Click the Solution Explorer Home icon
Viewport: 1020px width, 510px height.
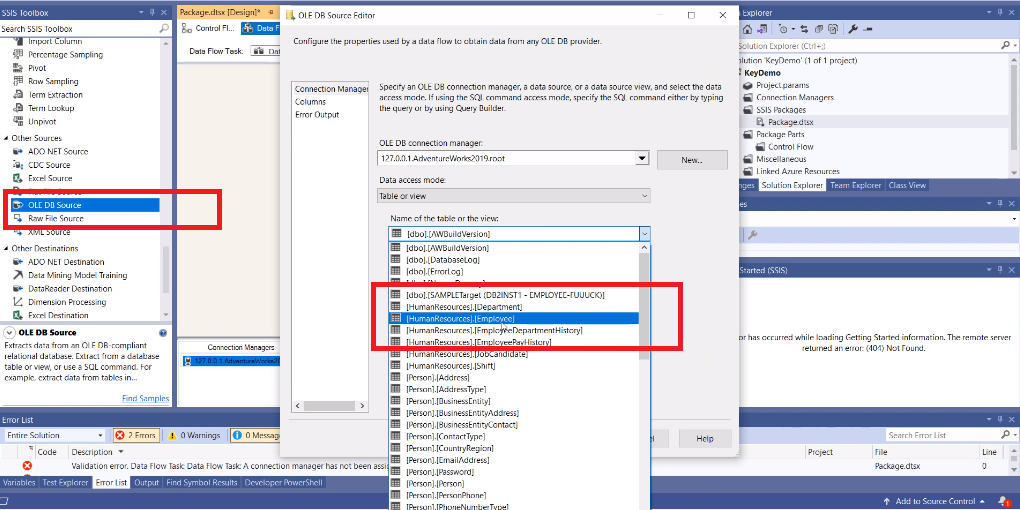(x=747, y=29)
